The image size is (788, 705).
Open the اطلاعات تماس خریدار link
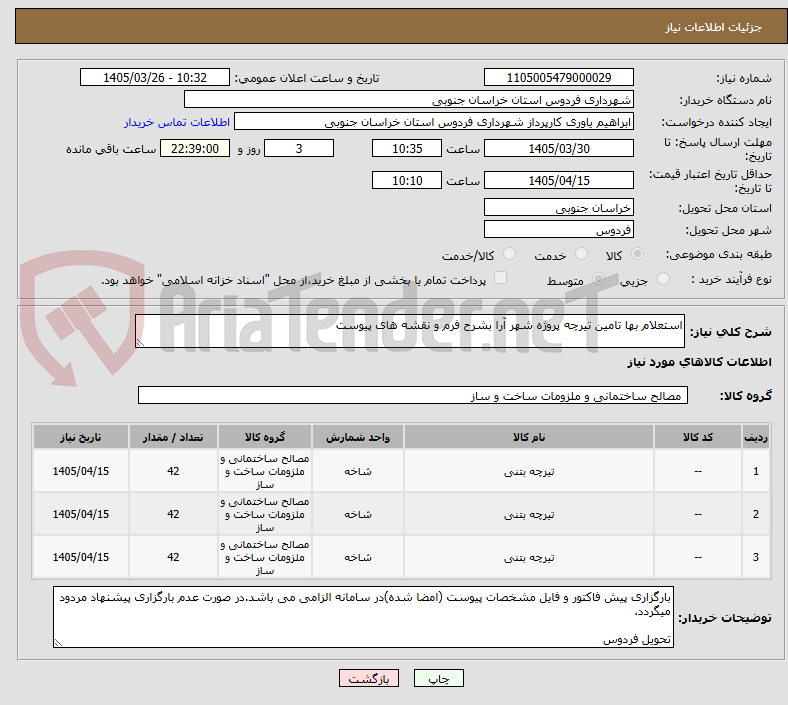(x=177, y=122)
